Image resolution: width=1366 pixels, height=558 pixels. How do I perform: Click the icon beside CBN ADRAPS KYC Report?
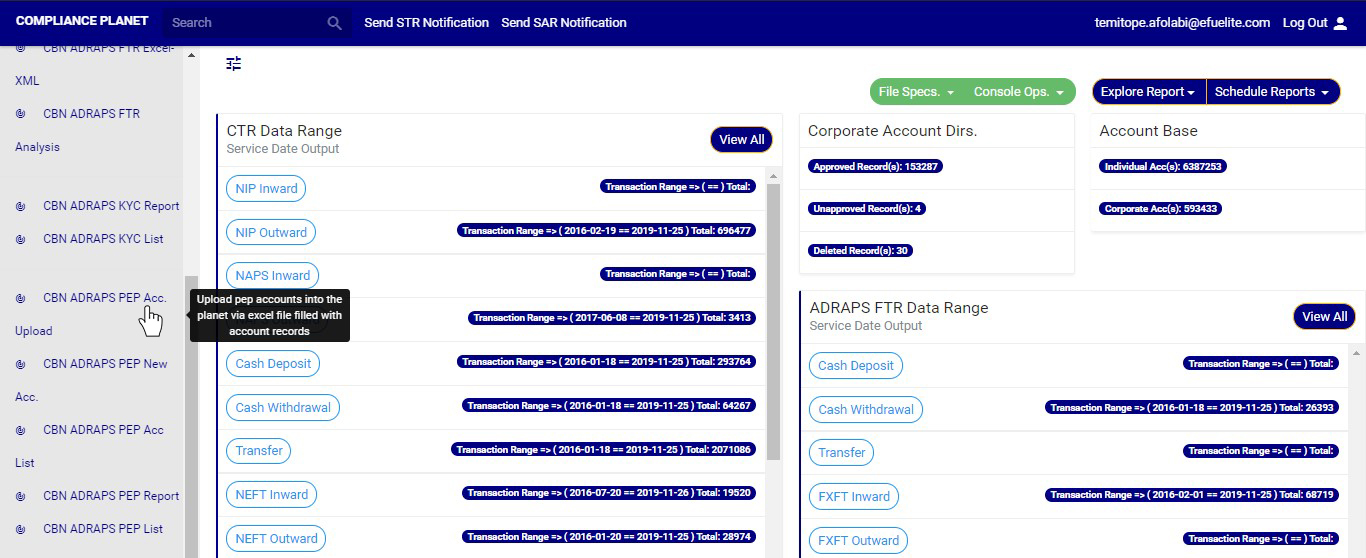[x=20, y=206]
